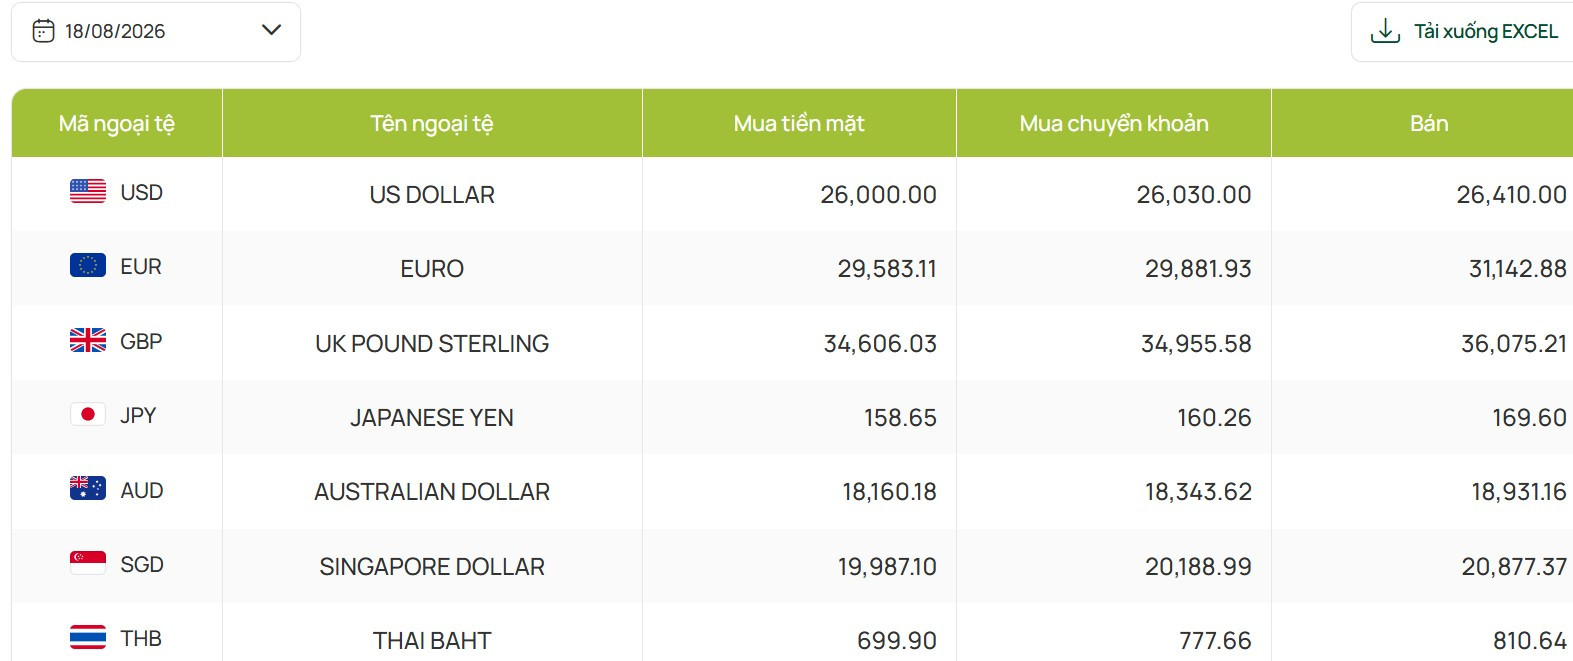Click the Japan flag icon beside JPY

tap(88, 414)
